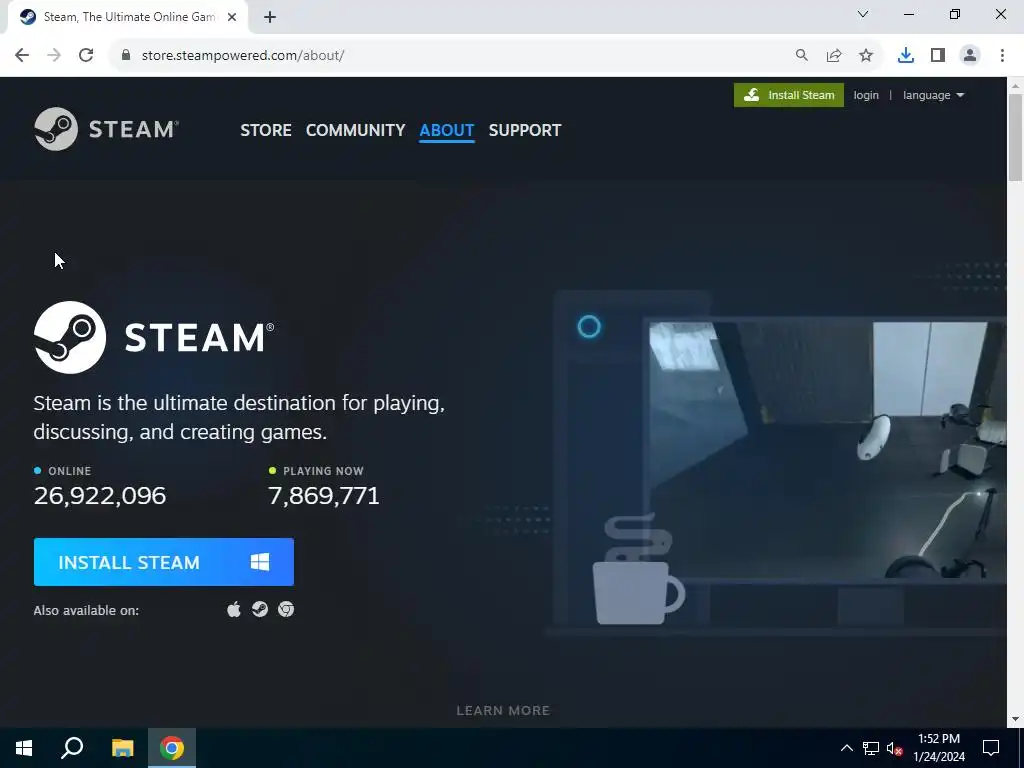Viewport: 1024px width, 768px height.
Task: Choose the Chromebook download icon
Action: pos(286,609)
